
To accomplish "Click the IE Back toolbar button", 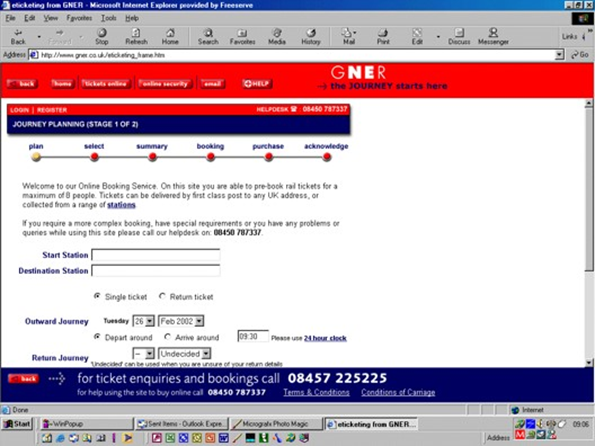I will [x=18, y=36].
